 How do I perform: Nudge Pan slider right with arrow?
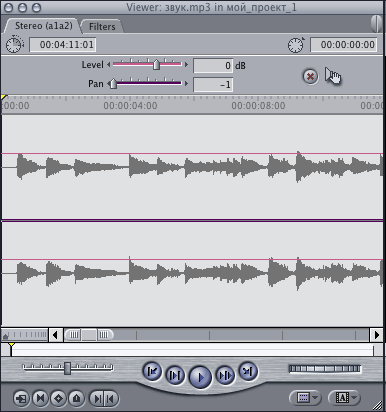(186, 84)
